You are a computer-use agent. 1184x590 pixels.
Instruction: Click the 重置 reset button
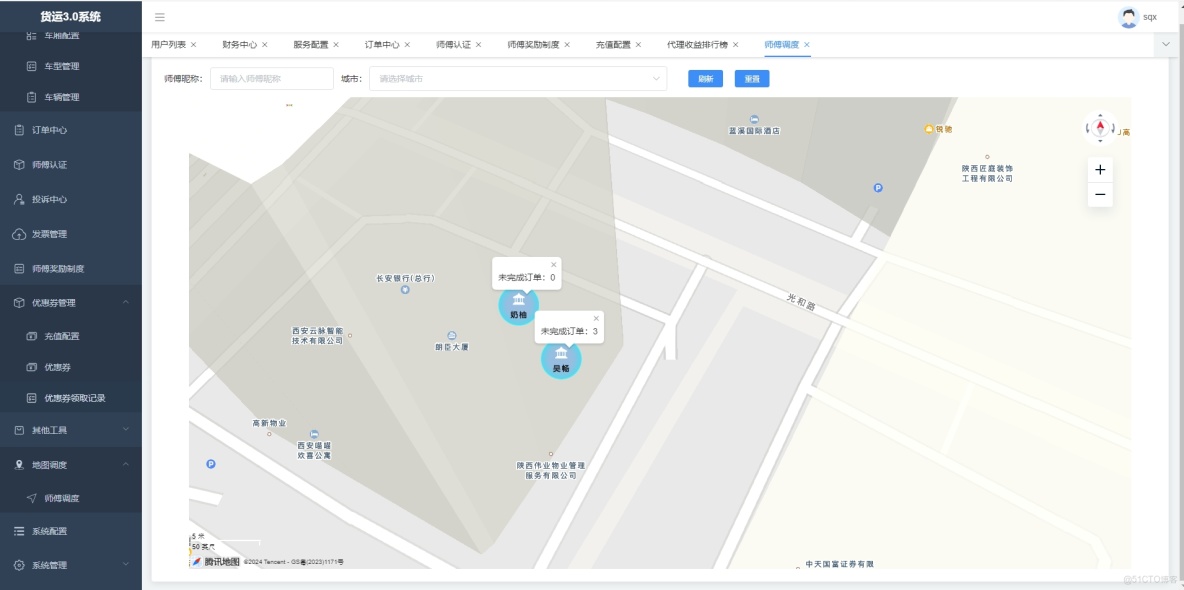pos(751,78)
